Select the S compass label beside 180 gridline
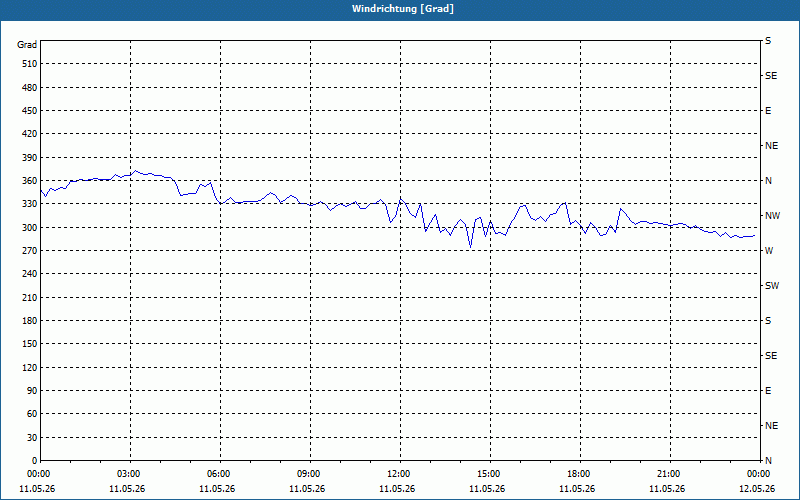The image size is (800, 500). point(768,321)
